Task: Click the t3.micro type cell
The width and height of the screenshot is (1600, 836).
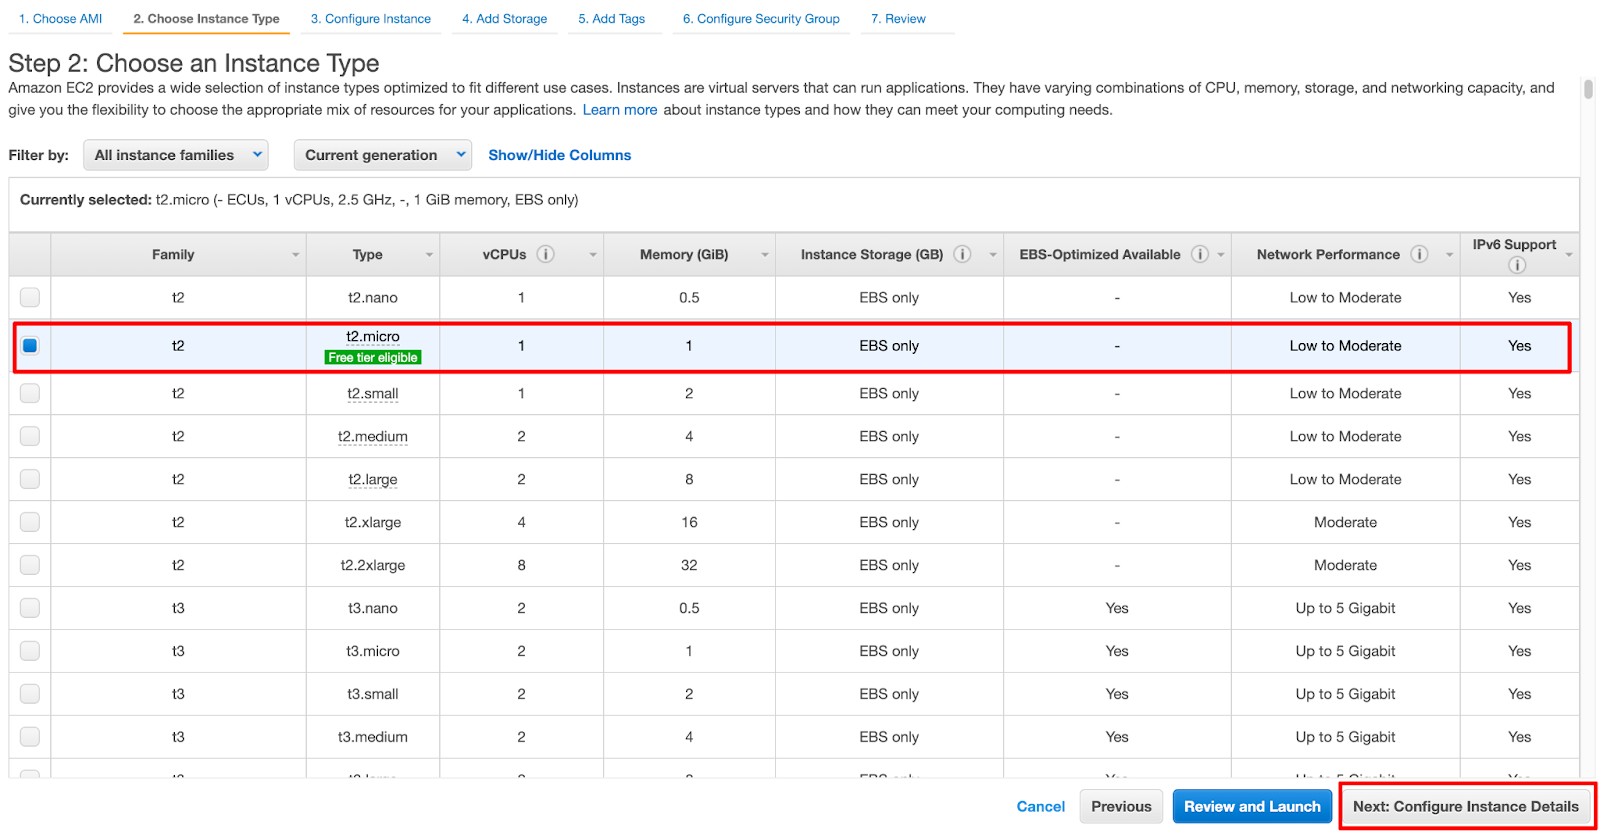Action: coord(373,651)
